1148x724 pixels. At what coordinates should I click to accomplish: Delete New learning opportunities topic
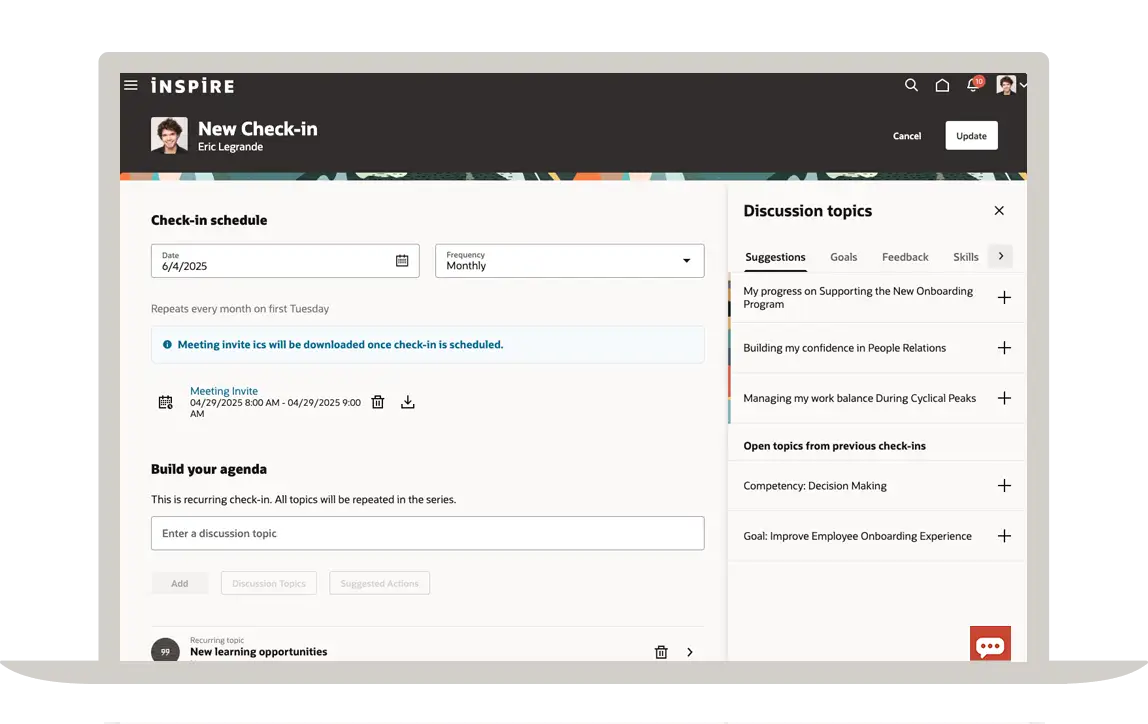(661, 652)
